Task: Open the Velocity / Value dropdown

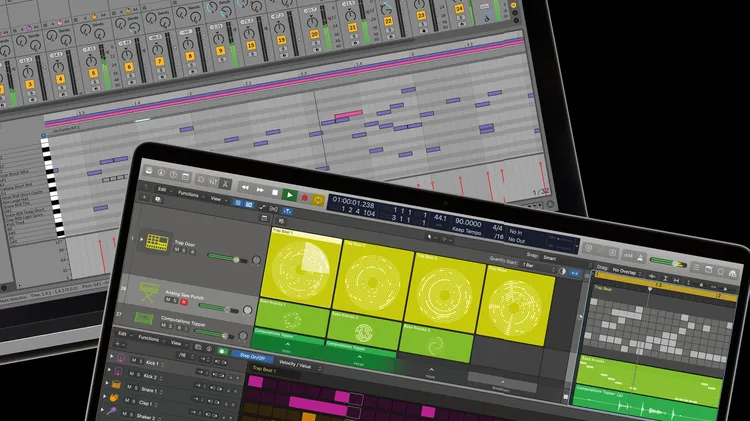Action: (300, 365)
